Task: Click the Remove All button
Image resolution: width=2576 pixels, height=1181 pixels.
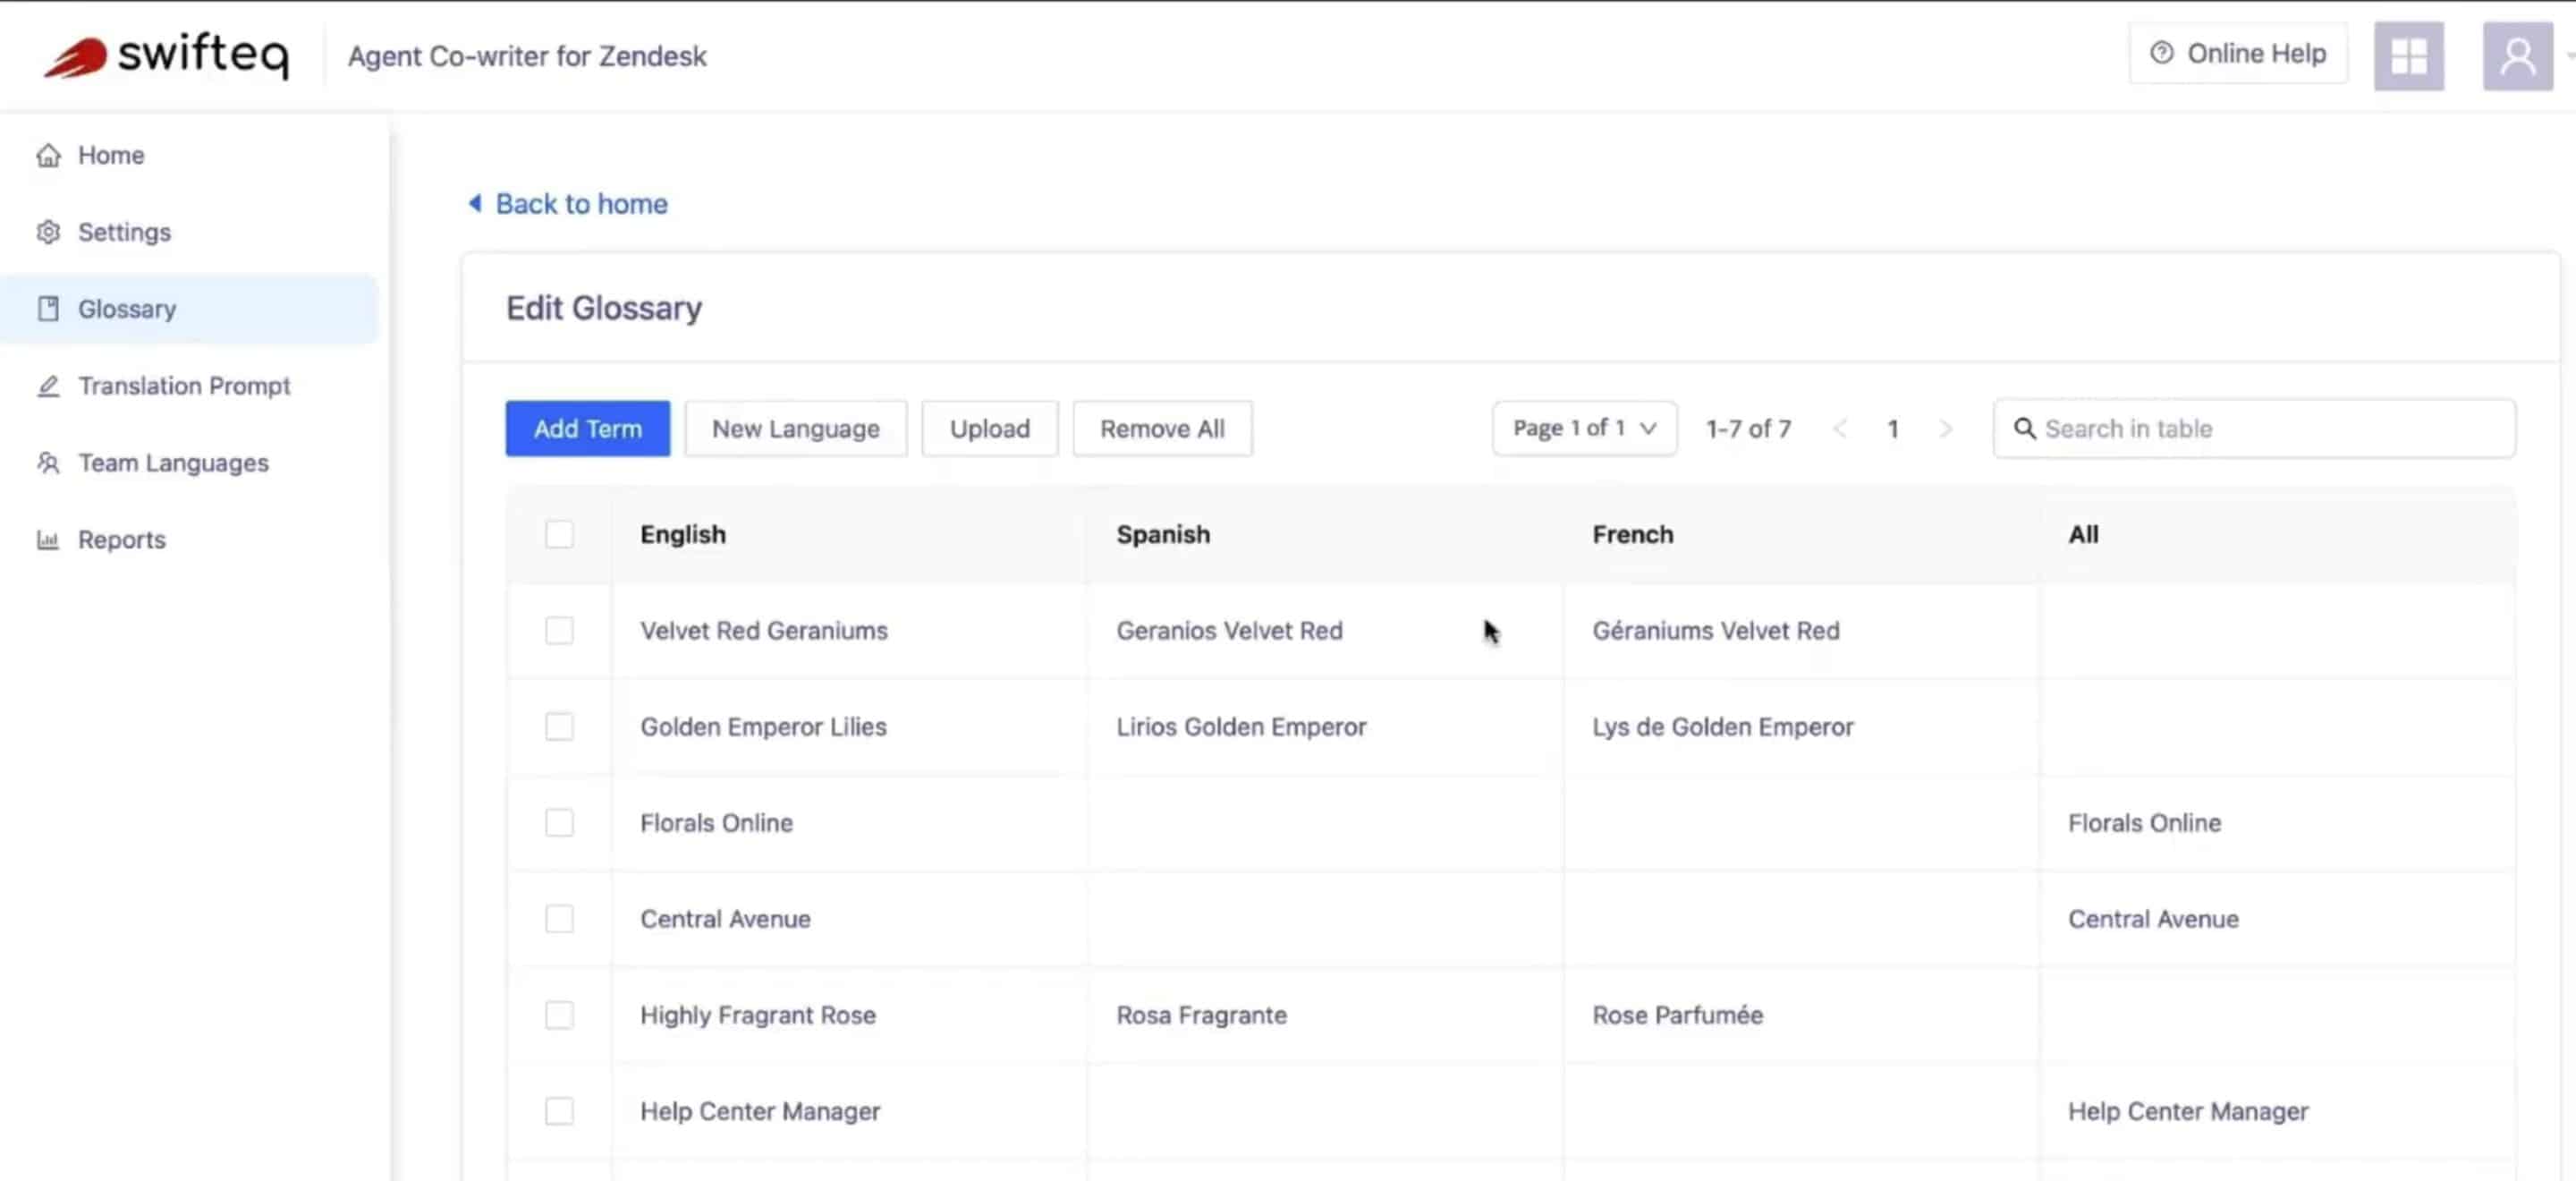Action: click(1162, 428)
